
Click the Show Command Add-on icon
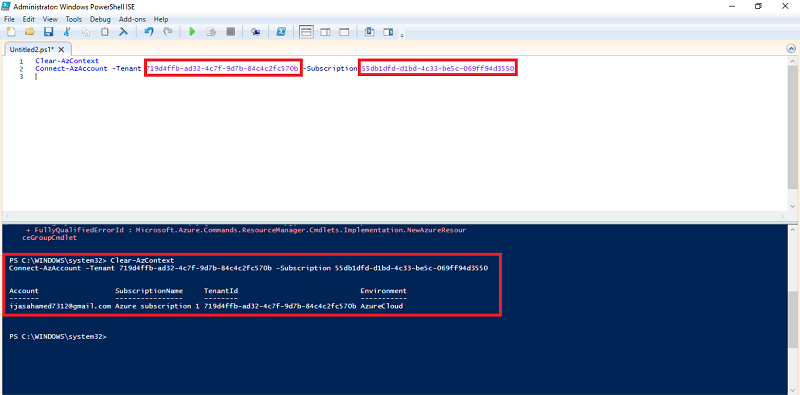pyautogui.click(x=389, y=32)
